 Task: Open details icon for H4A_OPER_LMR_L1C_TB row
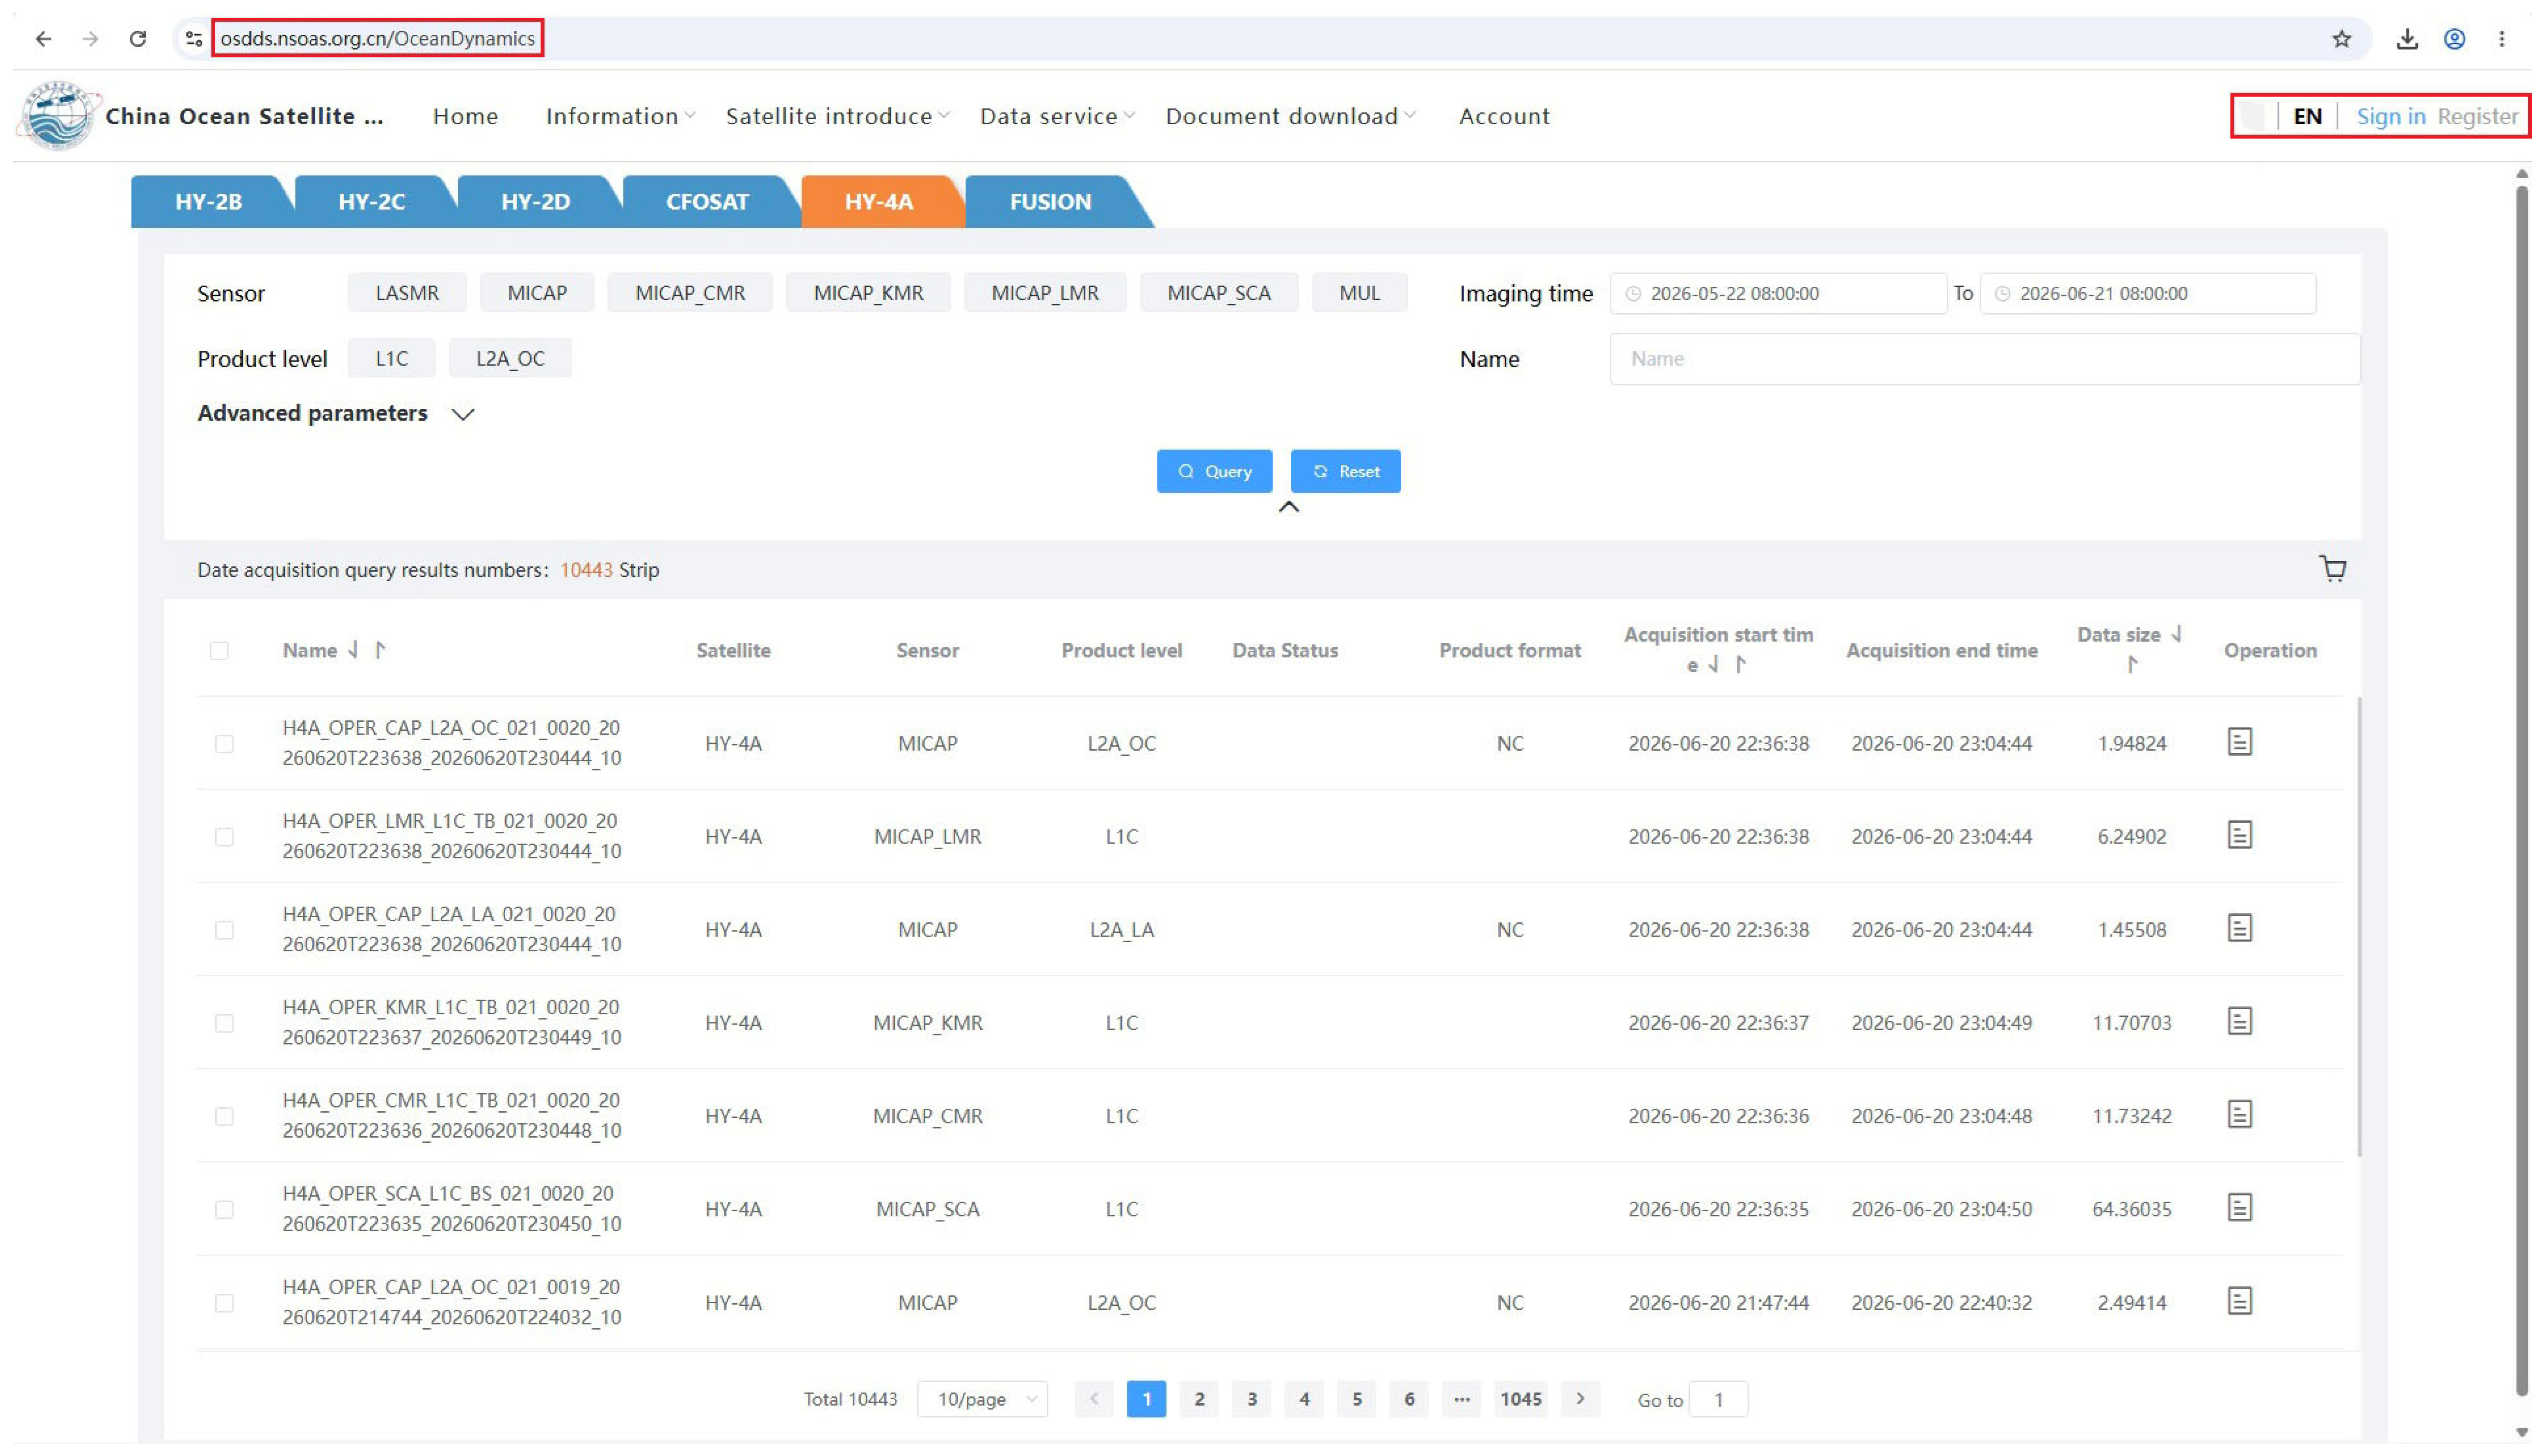pos(2239,835)
